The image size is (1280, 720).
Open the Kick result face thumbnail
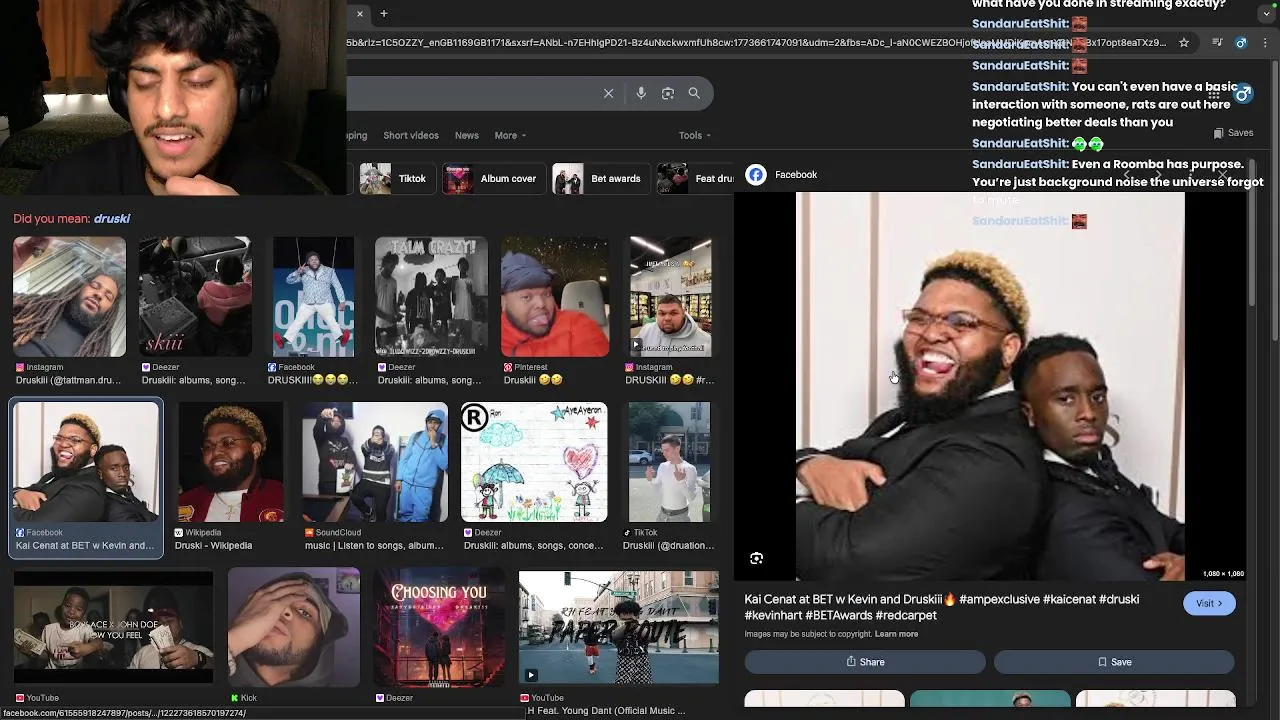[x=294, y=627]
